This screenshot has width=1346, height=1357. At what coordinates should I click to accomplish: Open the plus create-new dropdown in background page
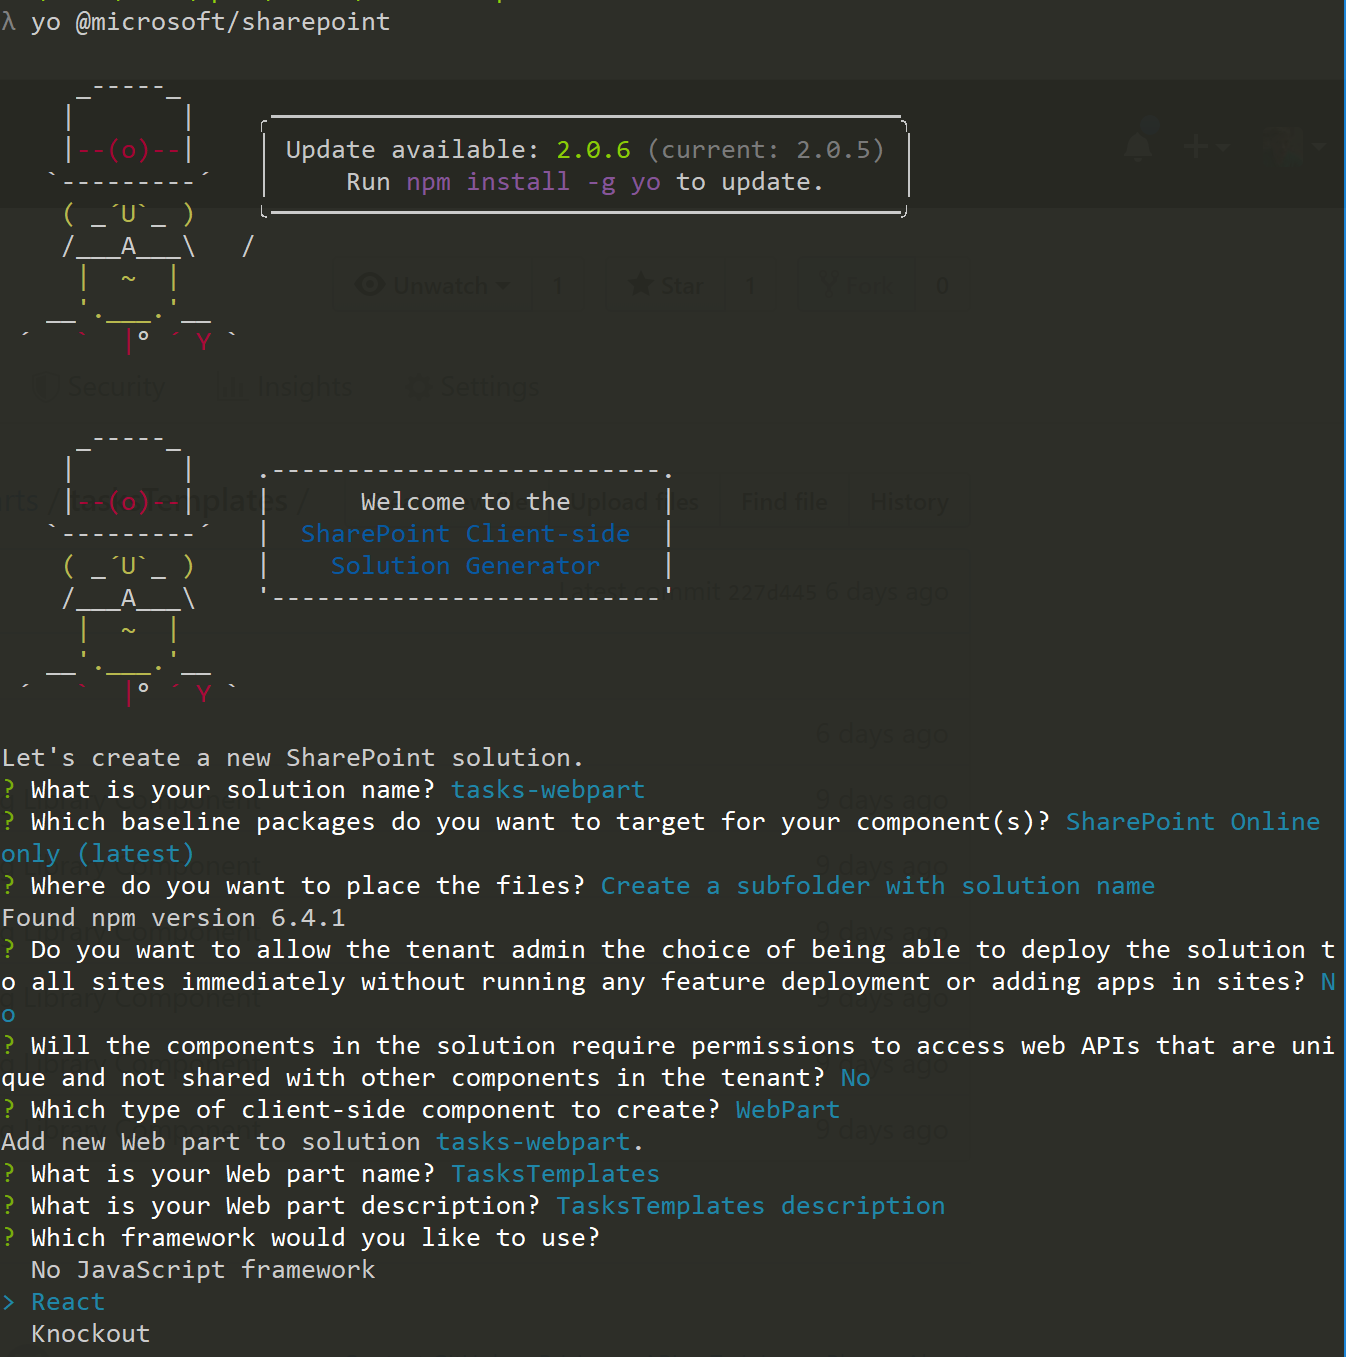[1205, 147]
